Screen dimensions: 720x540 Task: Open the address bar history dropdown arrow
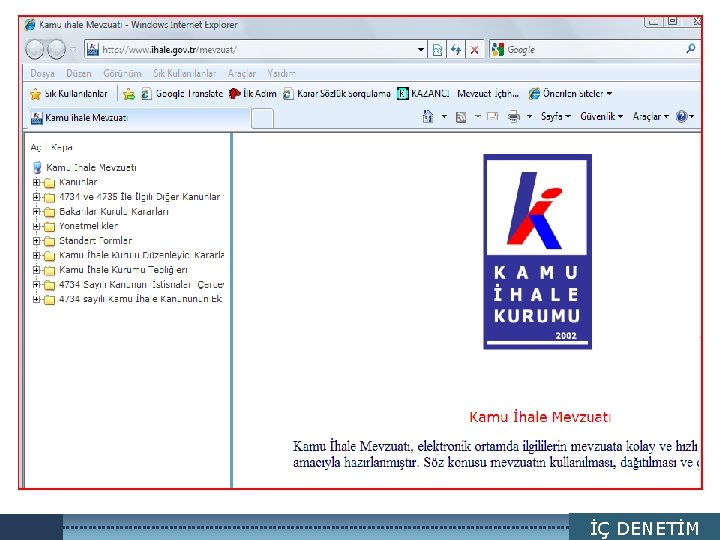click(x=421, y=50)
